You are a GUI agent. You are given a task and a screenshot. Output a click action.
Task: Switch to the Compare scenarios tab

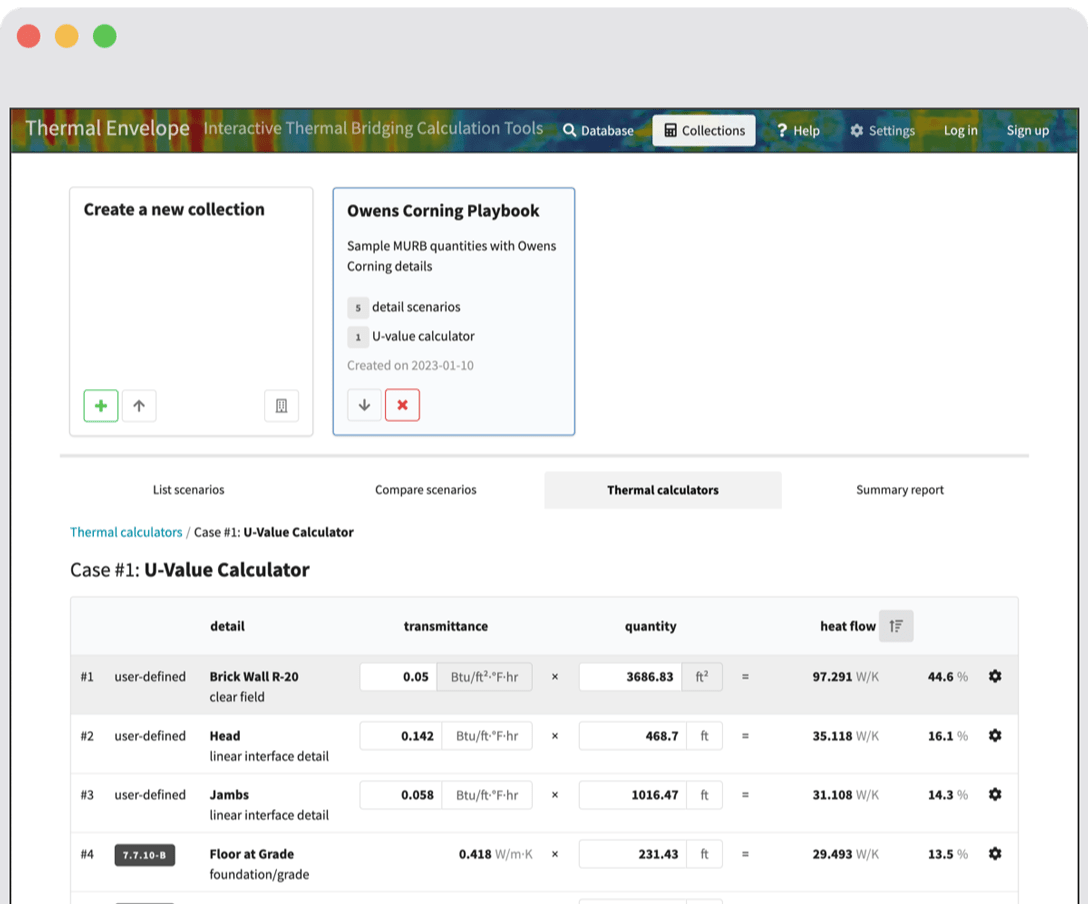point(425,490)
